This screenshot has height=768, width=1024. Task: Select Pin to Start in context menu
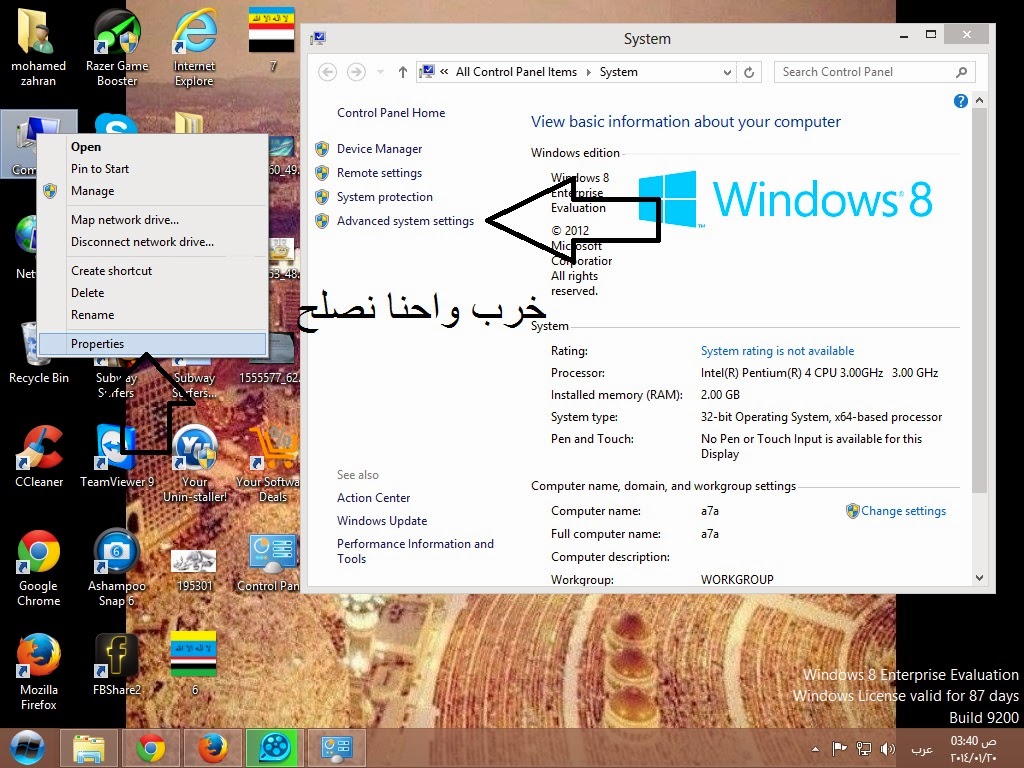point(152,168)
